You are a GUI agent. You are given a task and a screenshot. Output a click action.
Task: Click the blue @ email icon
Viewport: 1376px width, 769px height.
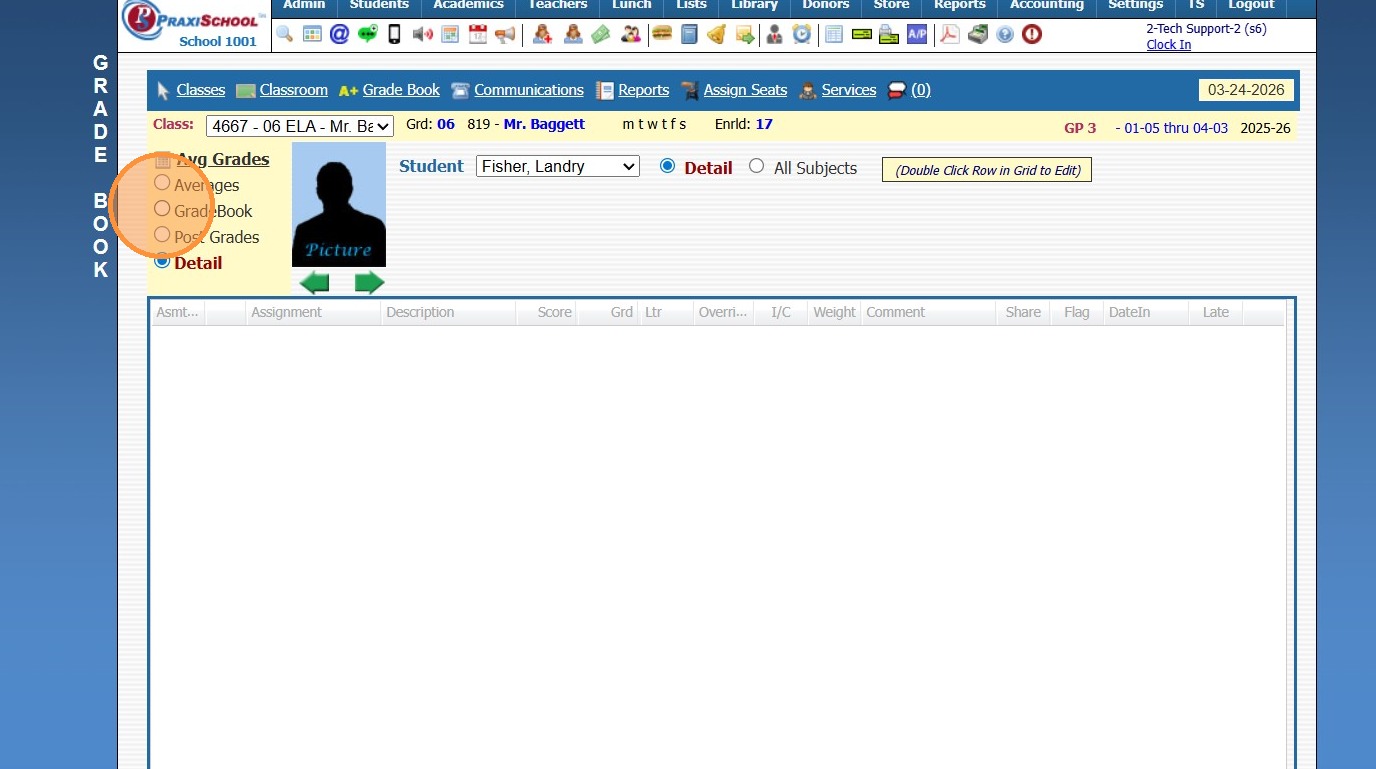coord(339,34)
